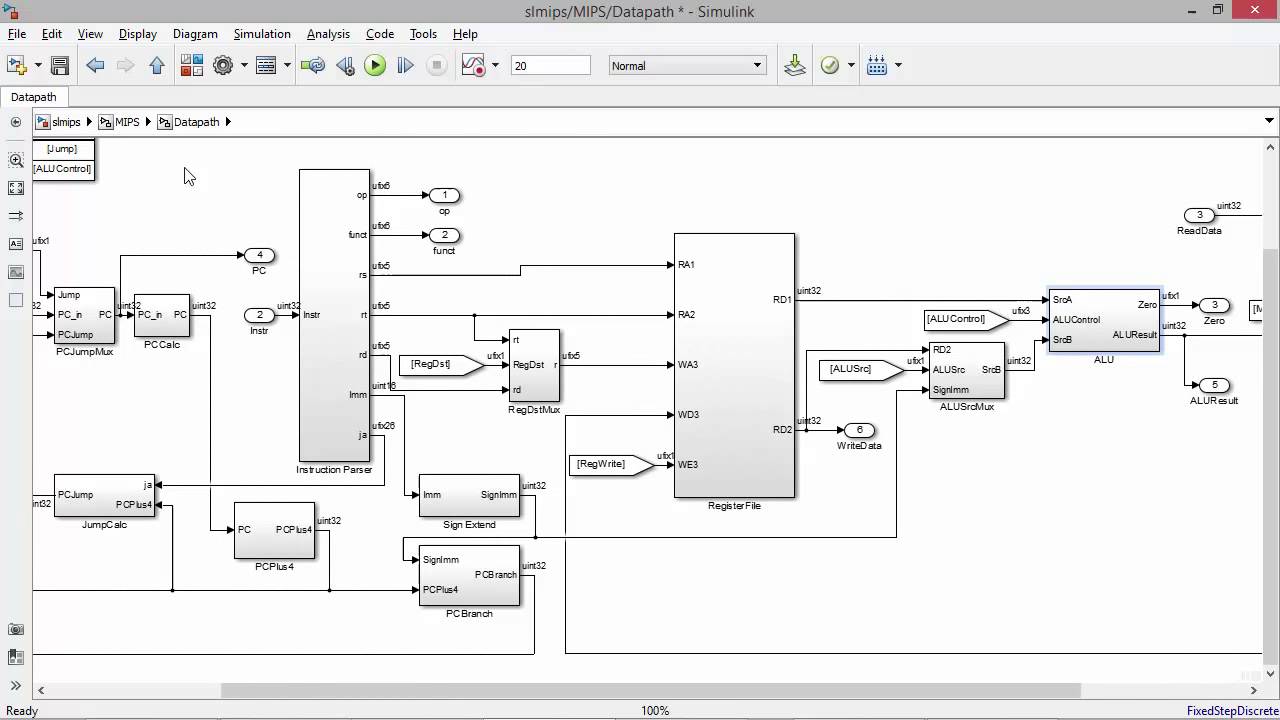Open the New Model dropdown arrow
Viewport: 1280px width, 720px height.
(38, 65)
